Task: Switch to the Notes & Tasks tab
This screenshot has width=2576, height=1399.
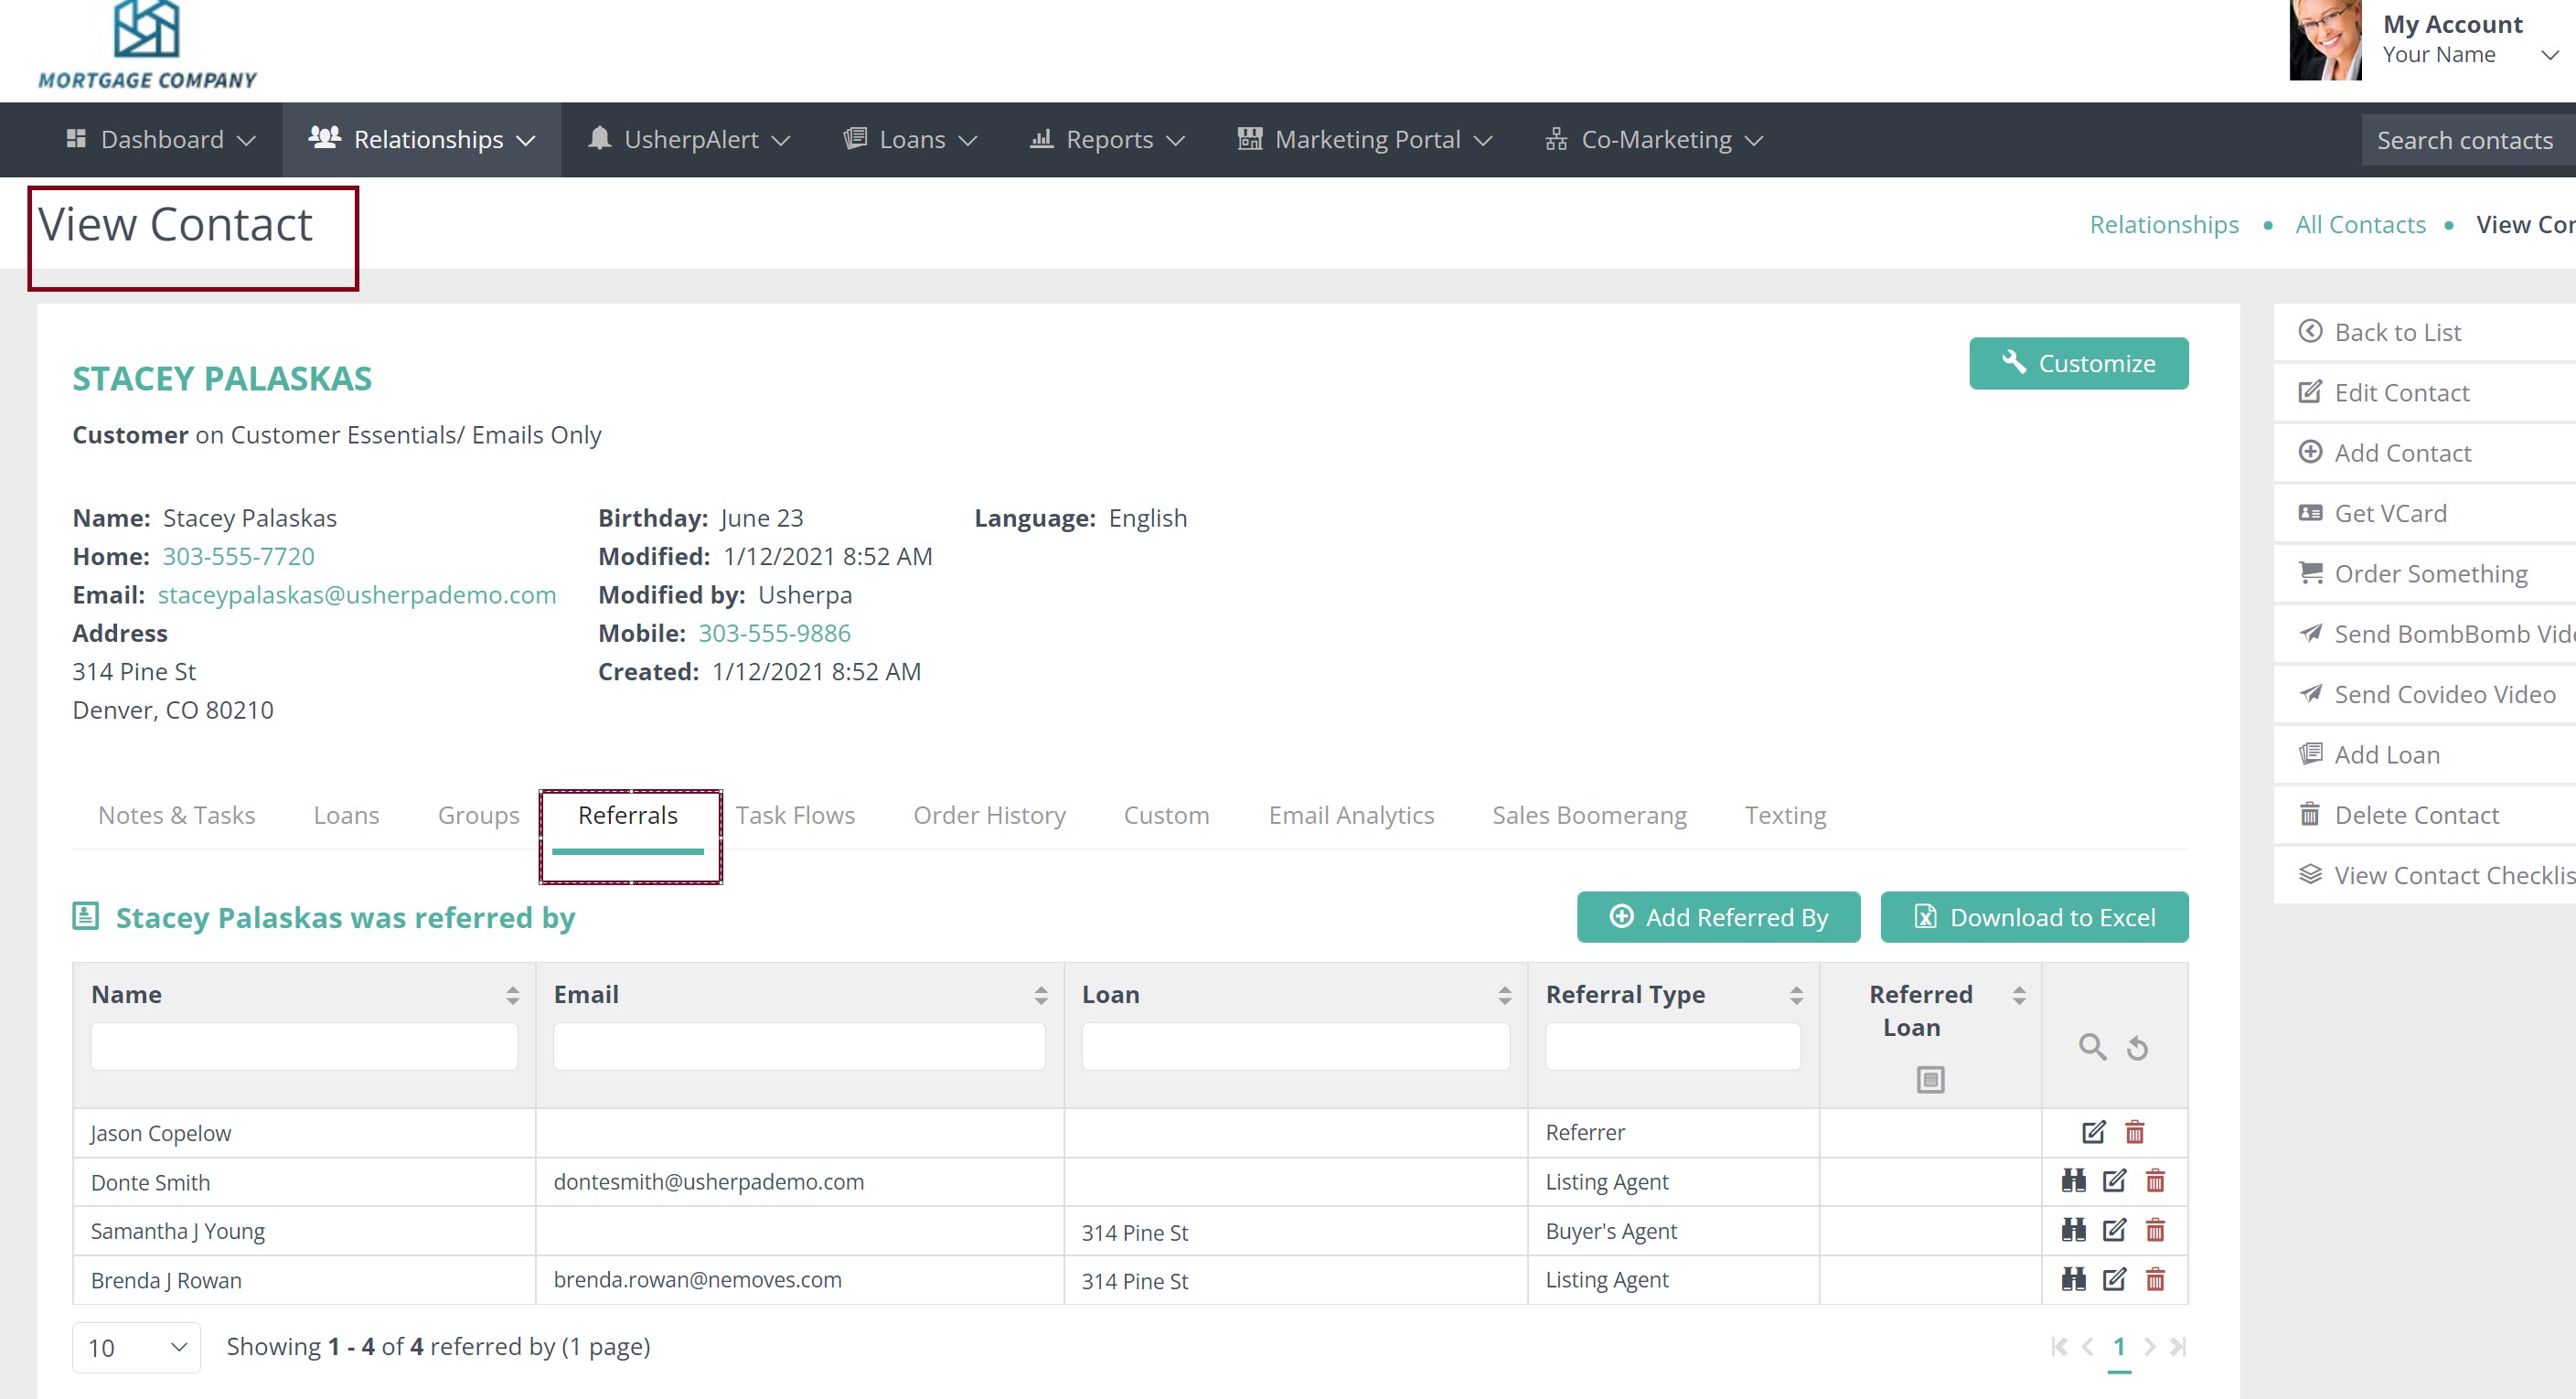Action: click(x=176, y=815)
